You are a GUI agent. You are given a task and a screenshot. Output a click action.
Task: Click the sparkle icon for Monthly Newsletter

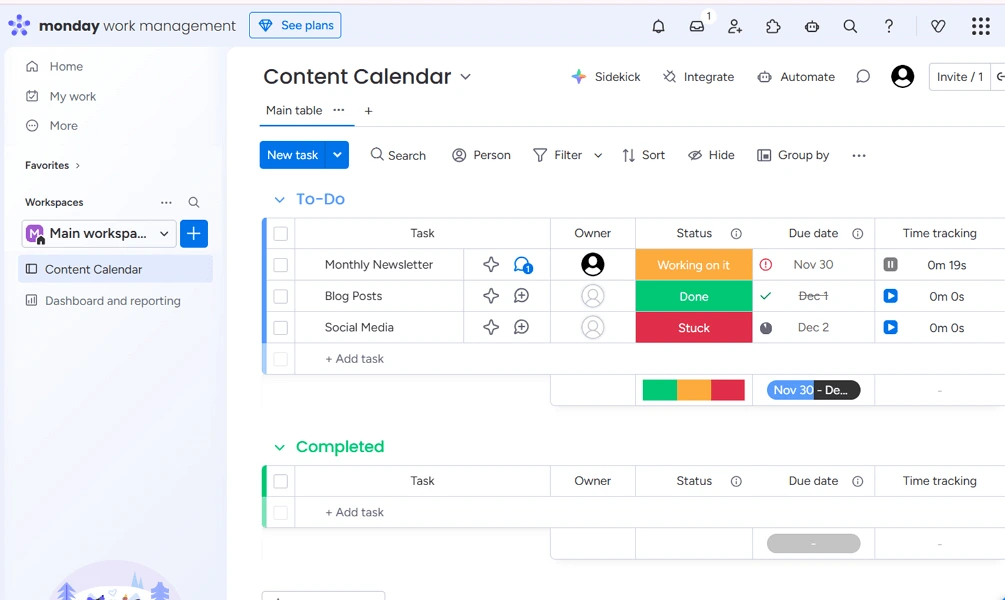click(491, 265)
